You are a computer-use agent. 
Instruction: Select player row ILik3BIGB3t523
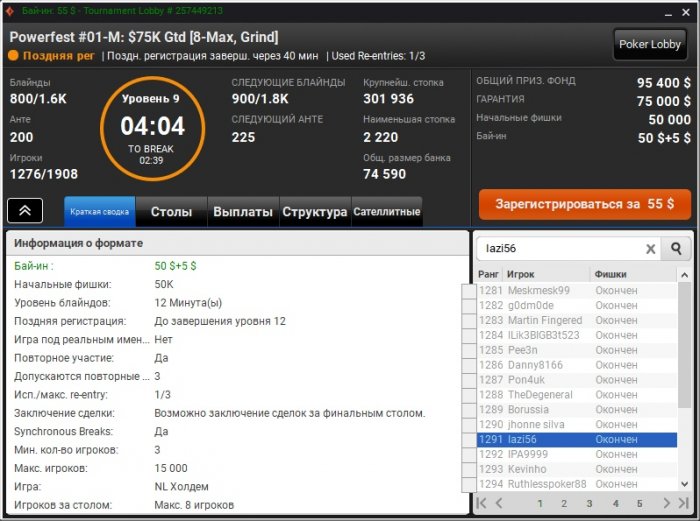tap(577, 335)
